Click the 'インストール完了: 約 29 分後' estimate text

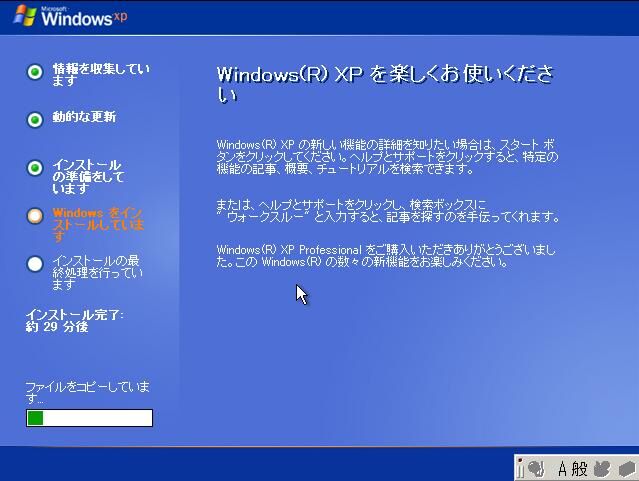(74, 321)
